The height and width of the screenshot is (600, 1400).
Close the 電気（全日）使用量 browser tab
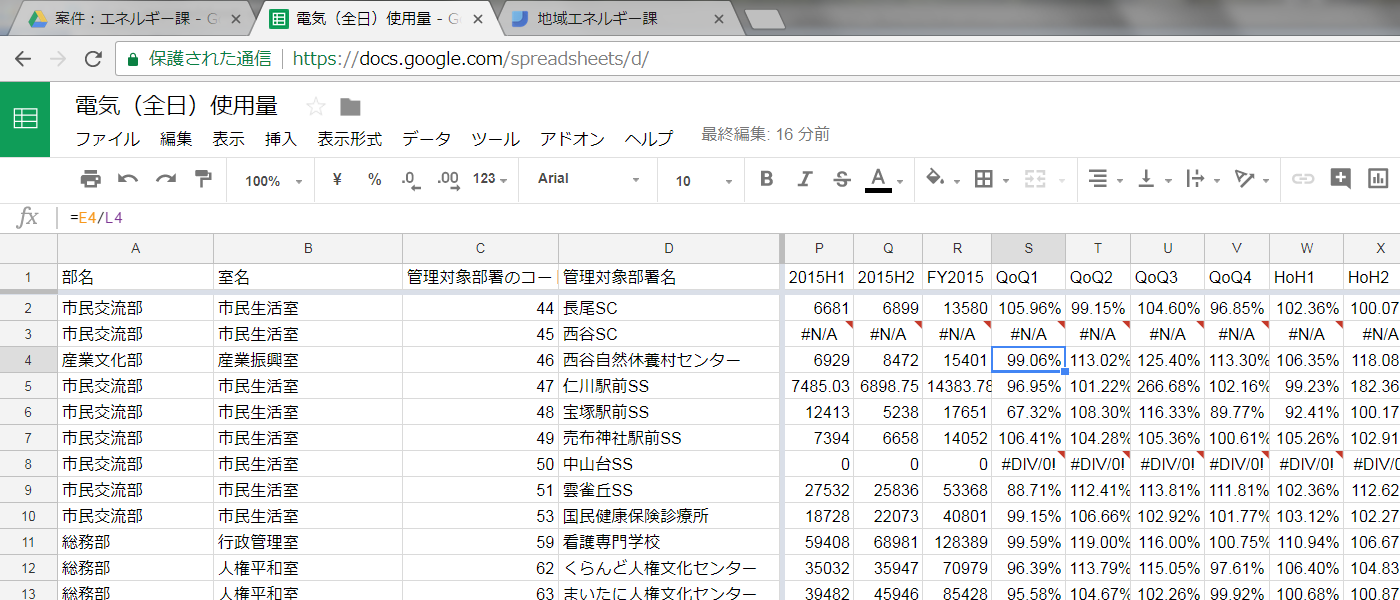479,19
